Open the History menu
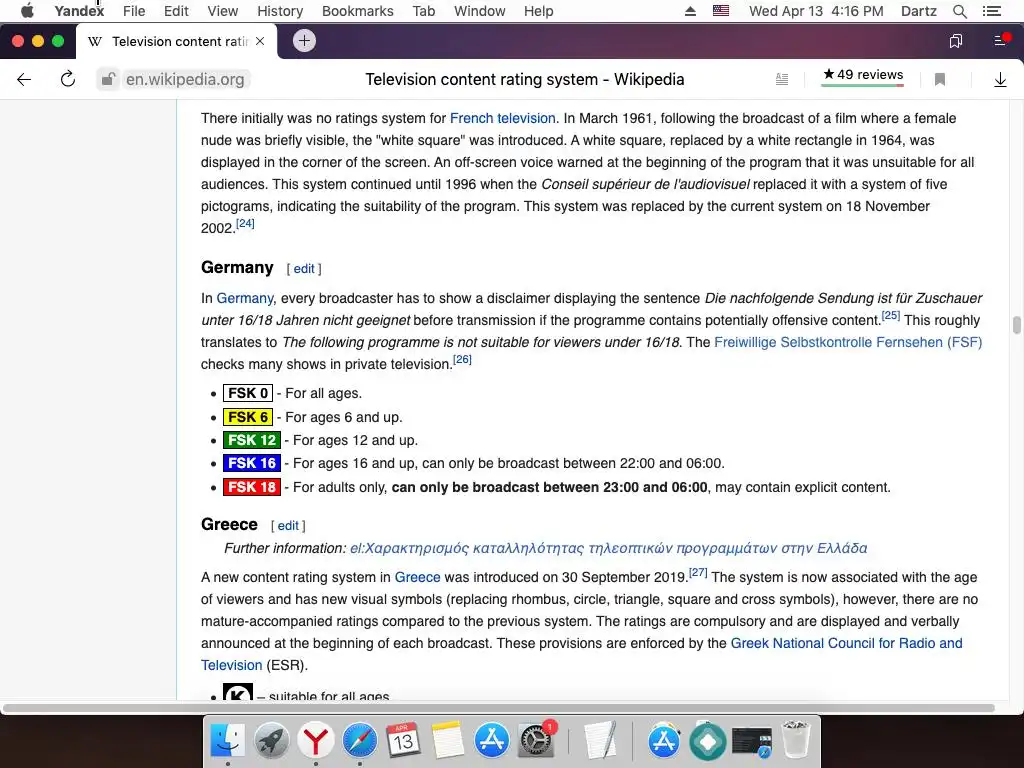This screenshot has width=1024, height=768. 280,11
